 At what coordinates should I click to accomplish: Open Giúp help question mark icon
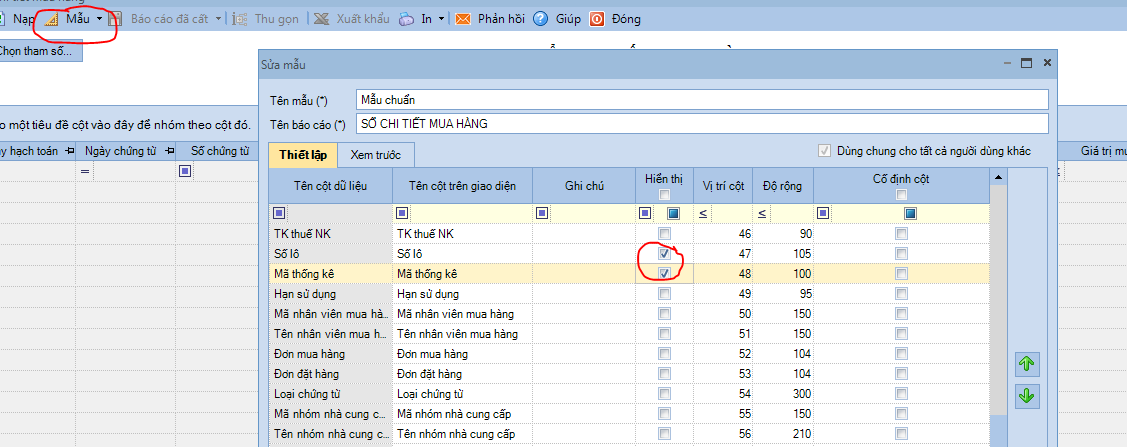click(x=540, y=19)
